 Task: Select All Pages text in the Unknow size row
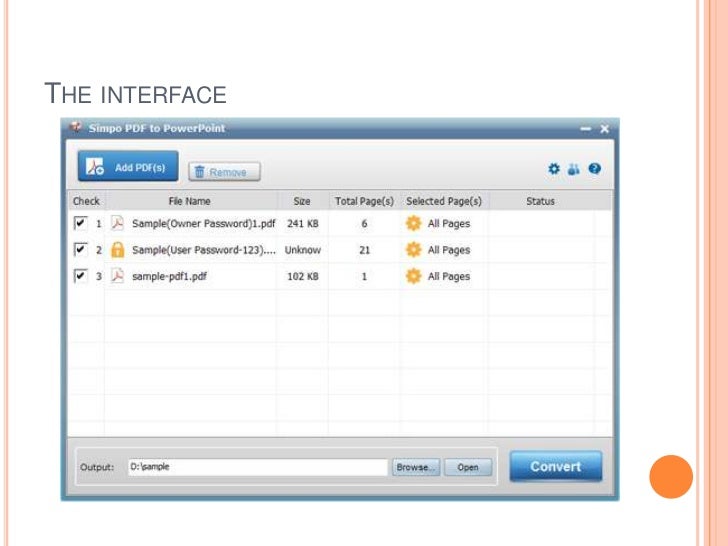448,250
